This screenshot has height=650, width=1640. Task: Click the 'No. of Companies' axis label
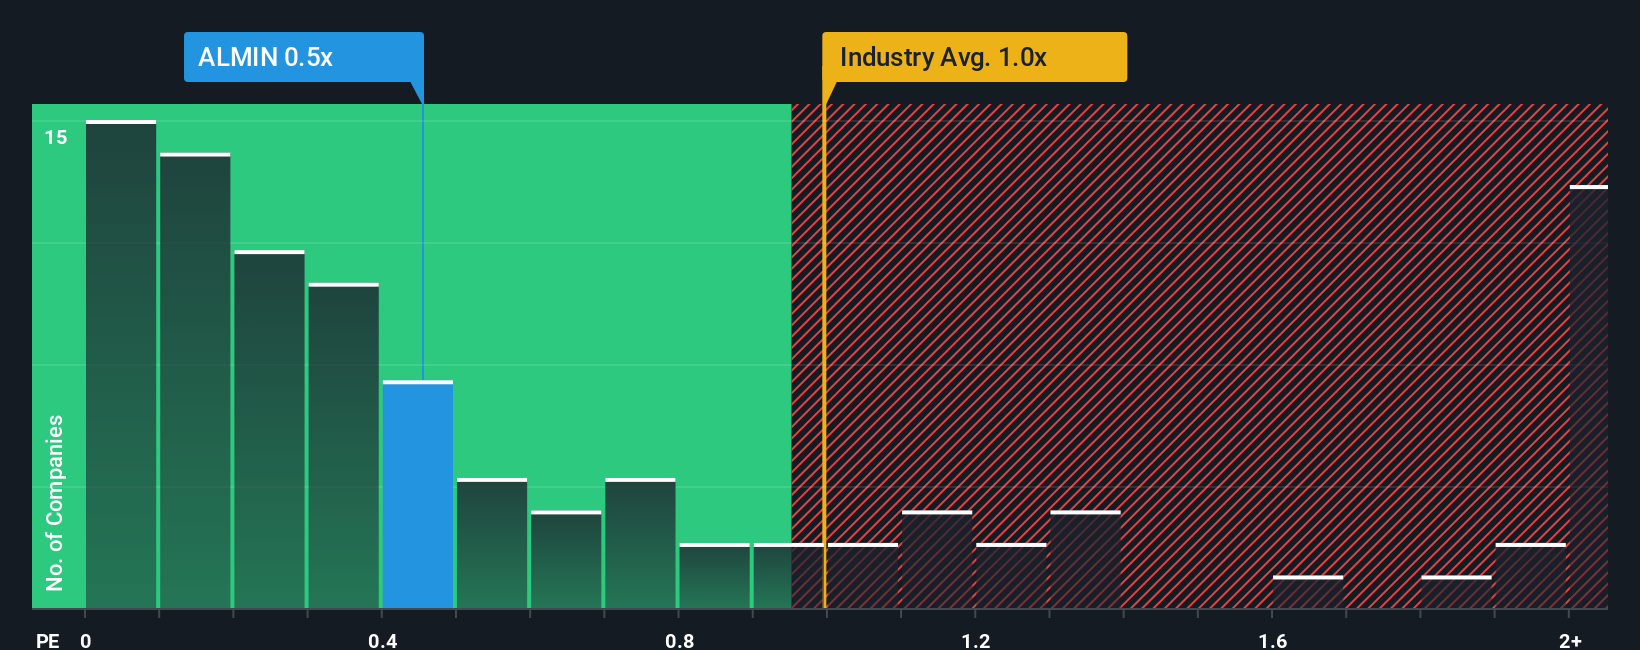pyautogui.click(x=55, y=502)
